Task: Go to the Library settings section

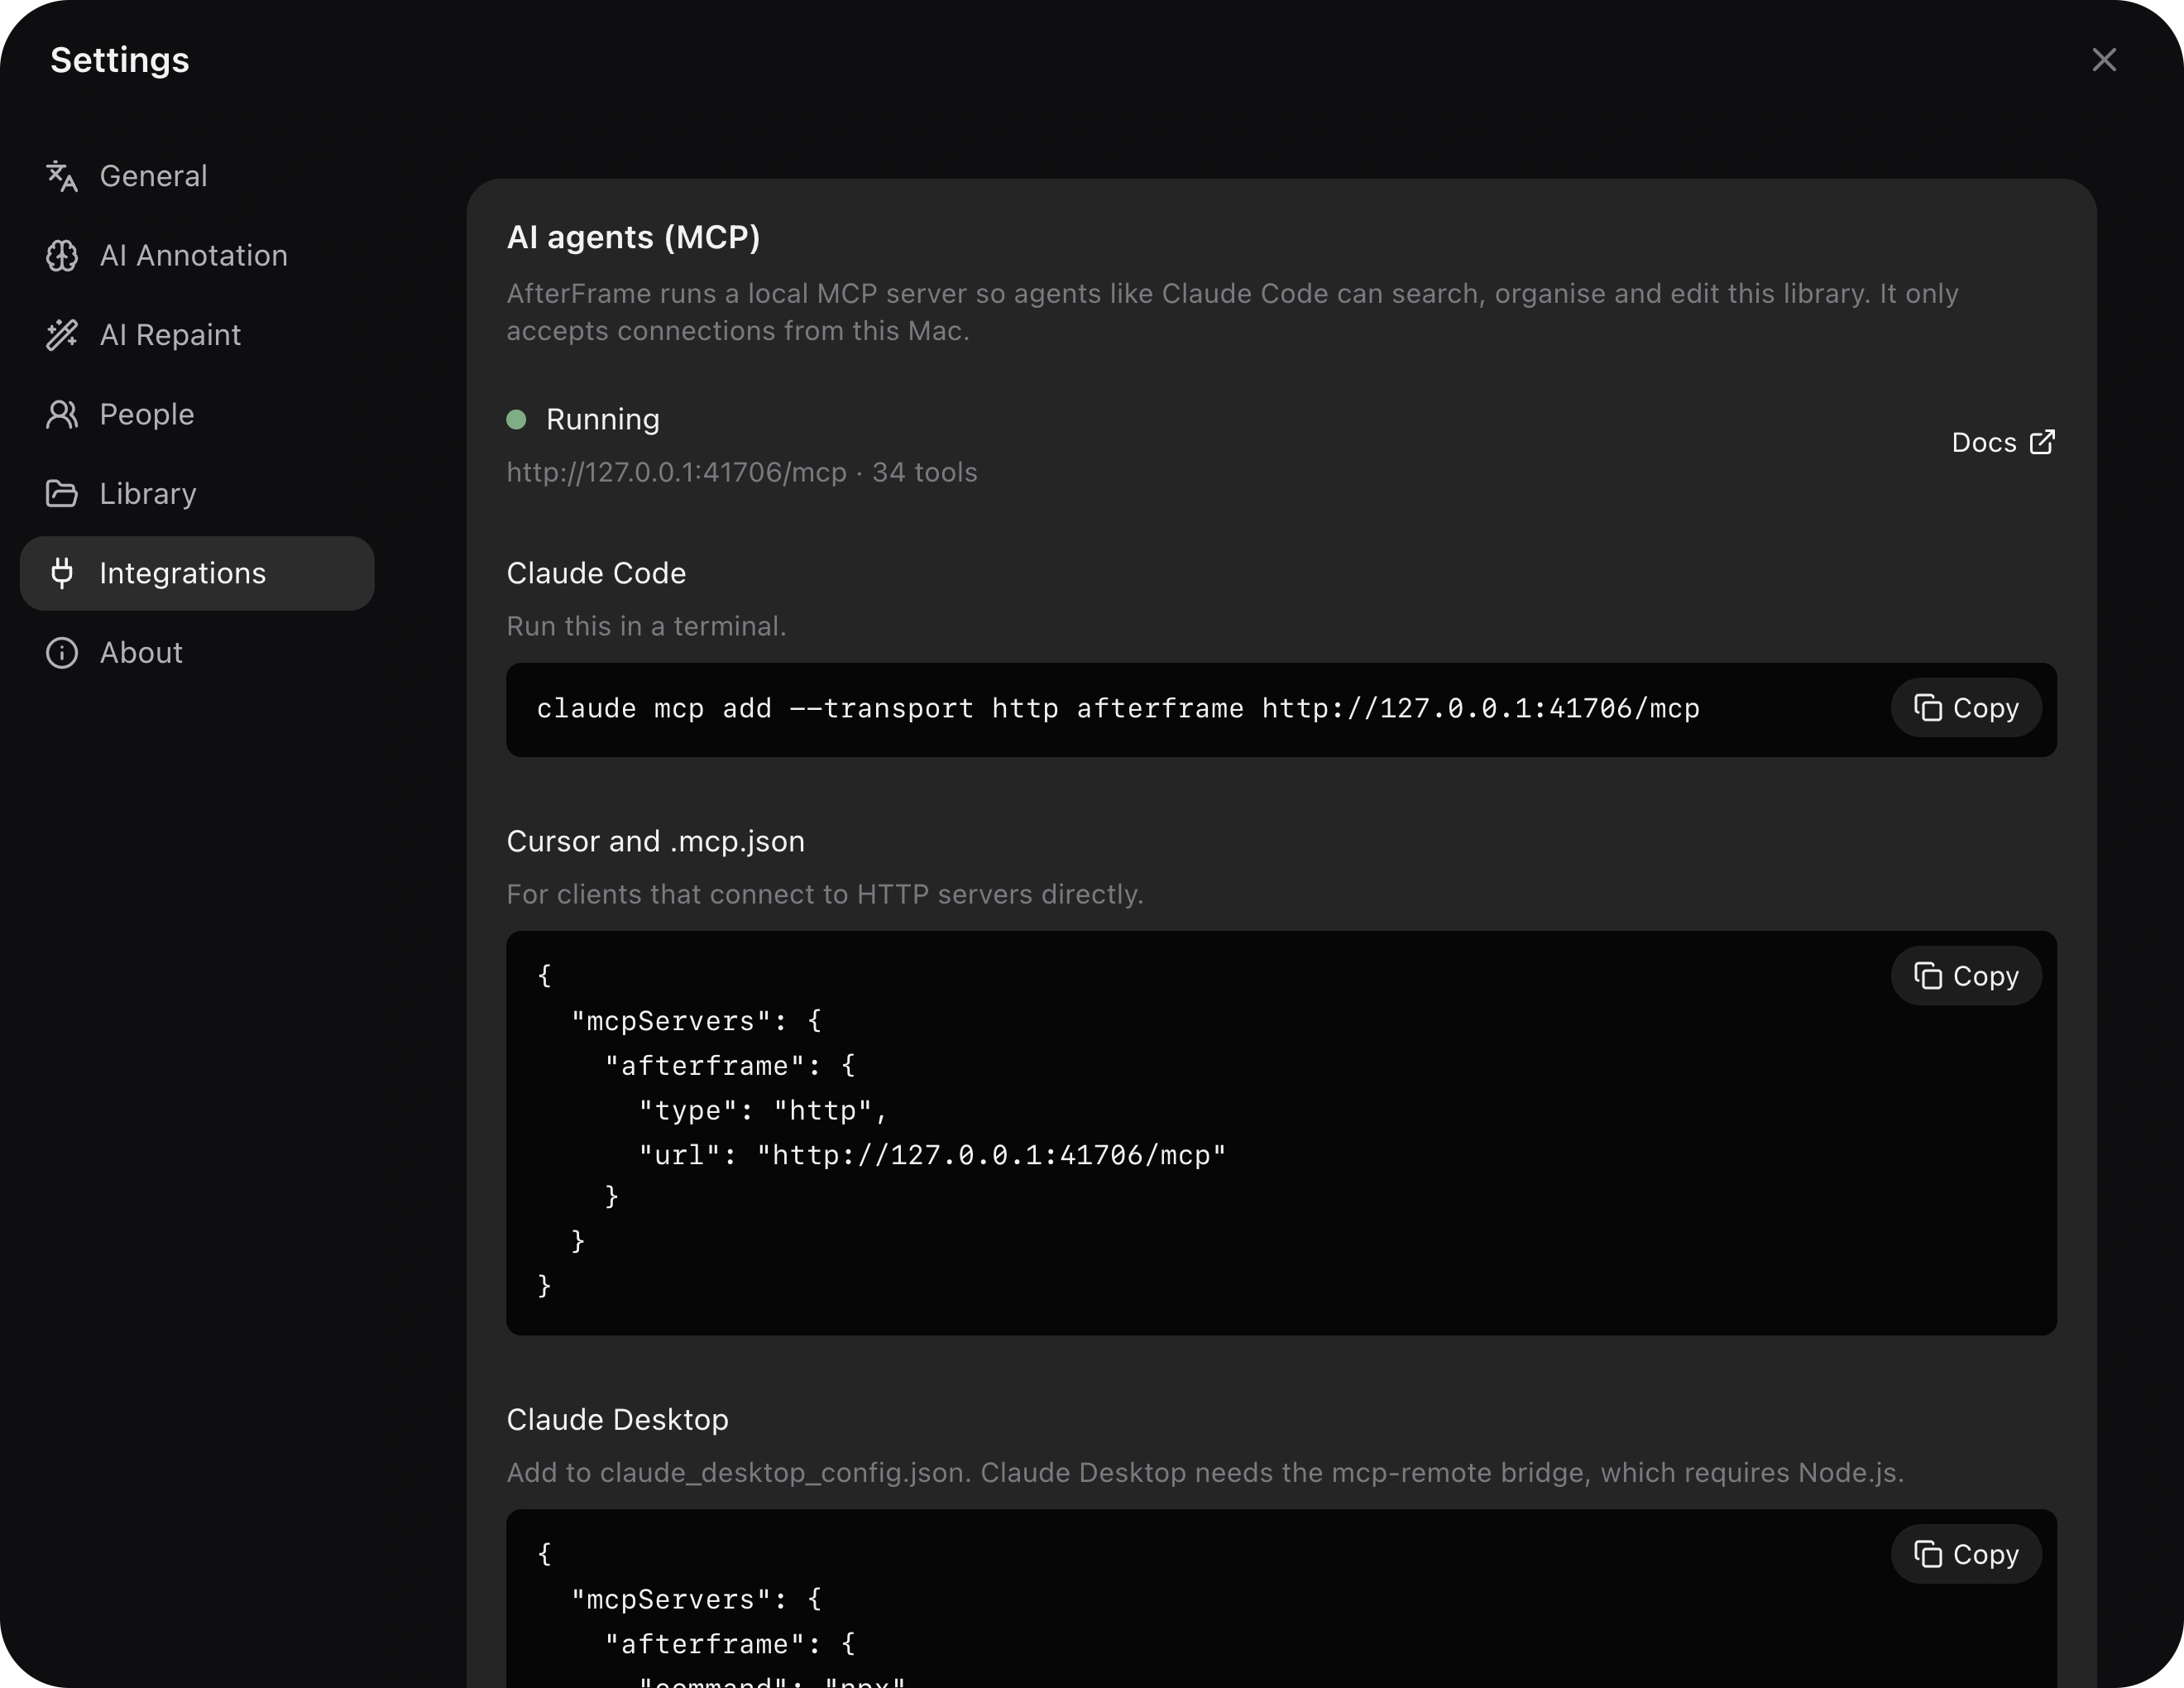Action: (x=197, y=494)
